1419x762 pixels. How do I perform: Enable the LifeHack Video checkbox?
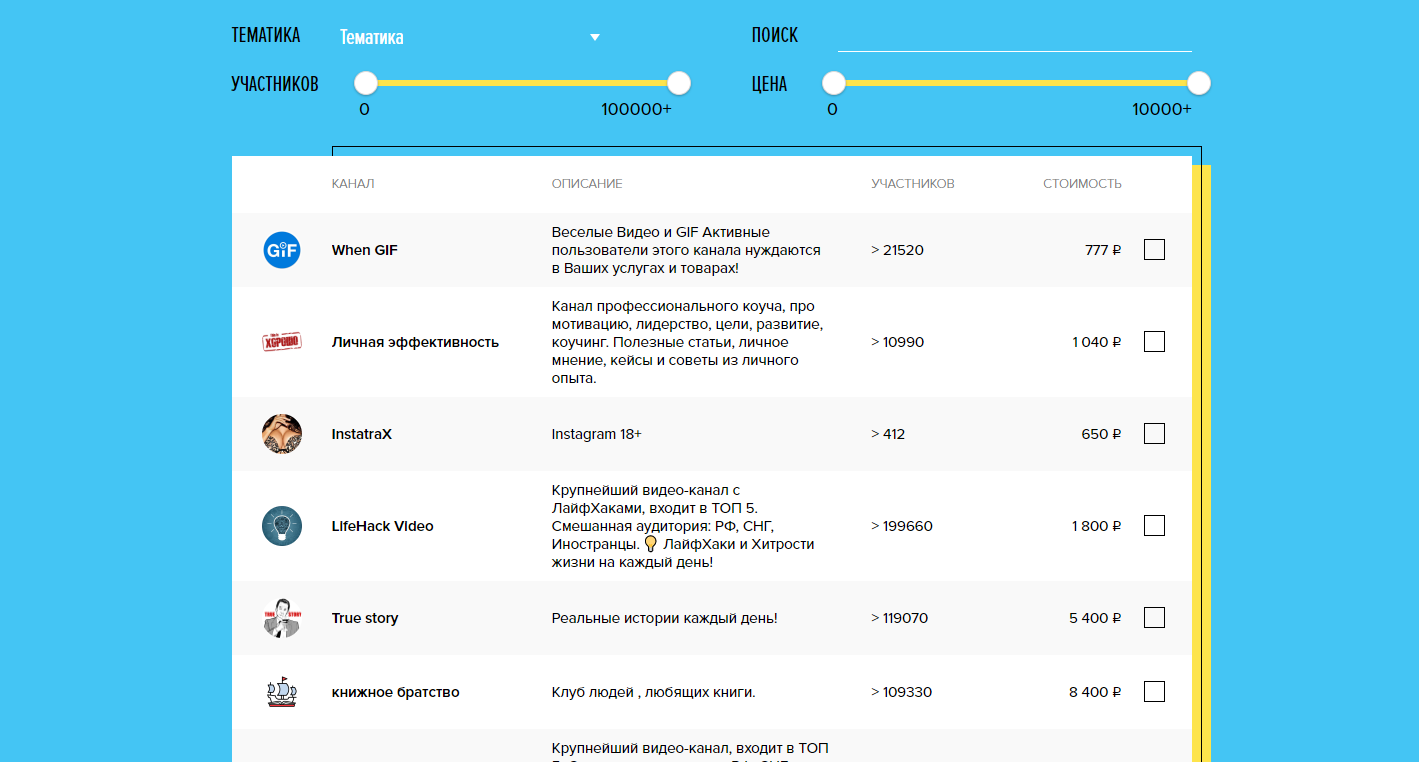point(1154,526)
